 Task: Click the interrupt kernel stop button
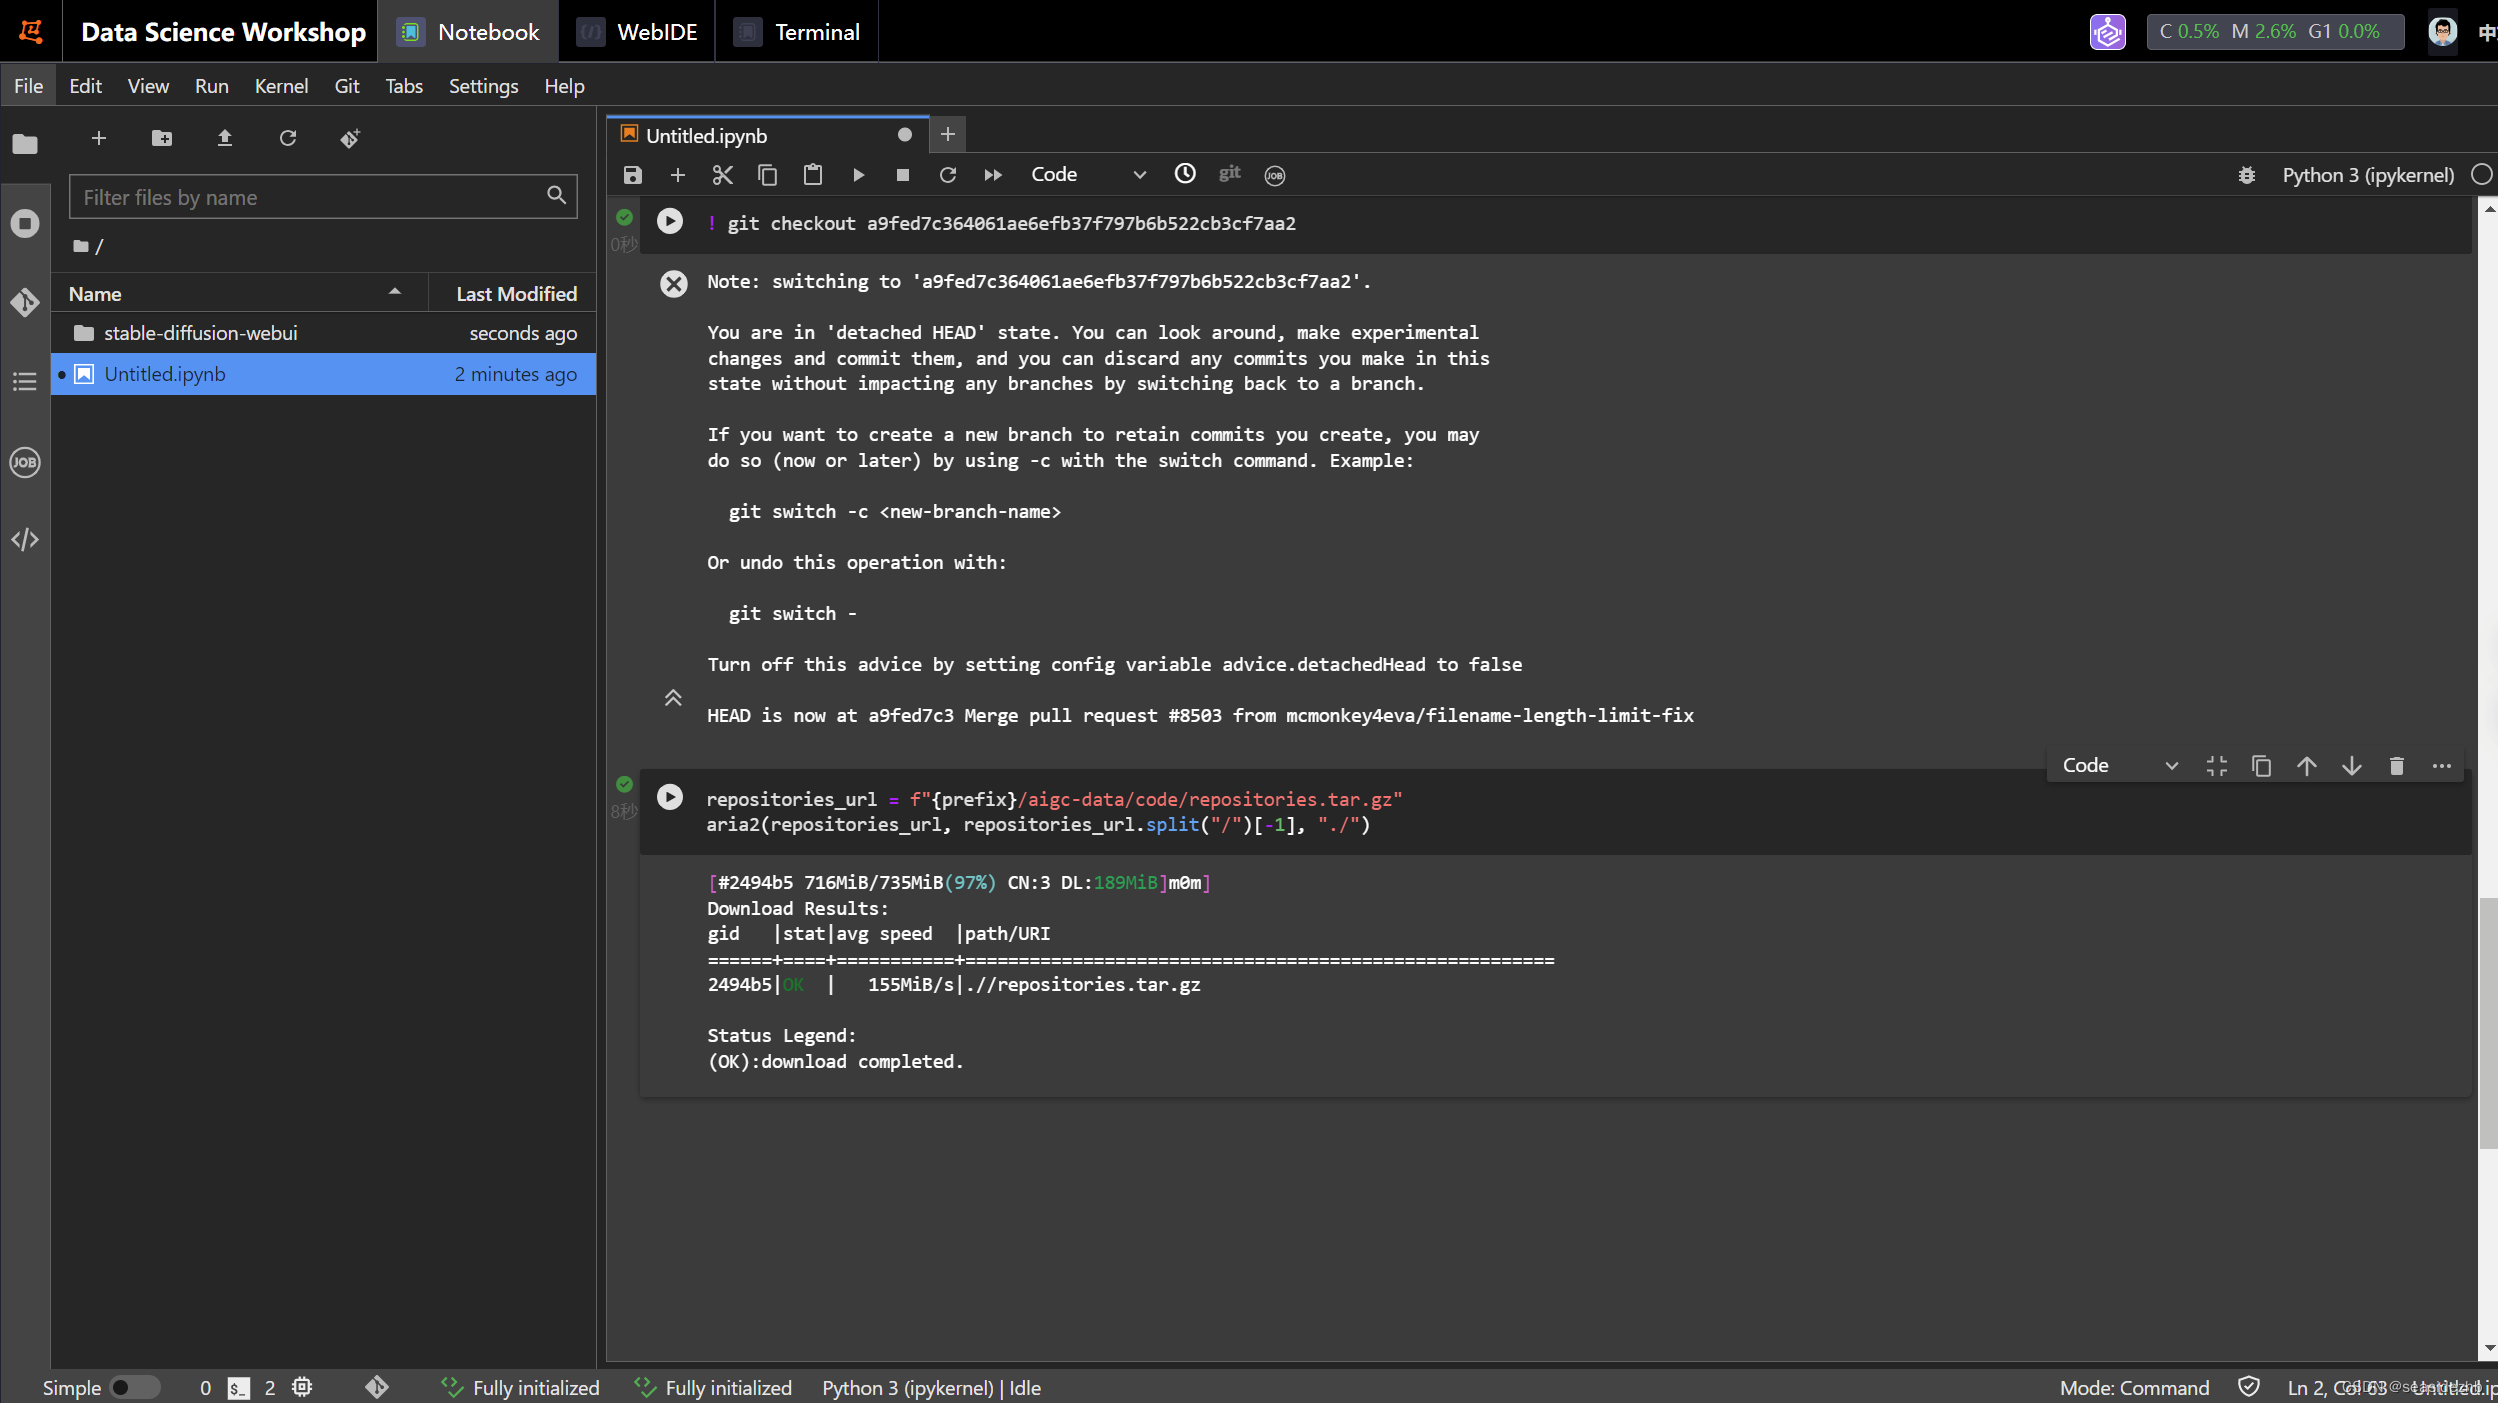click(901, 173)
